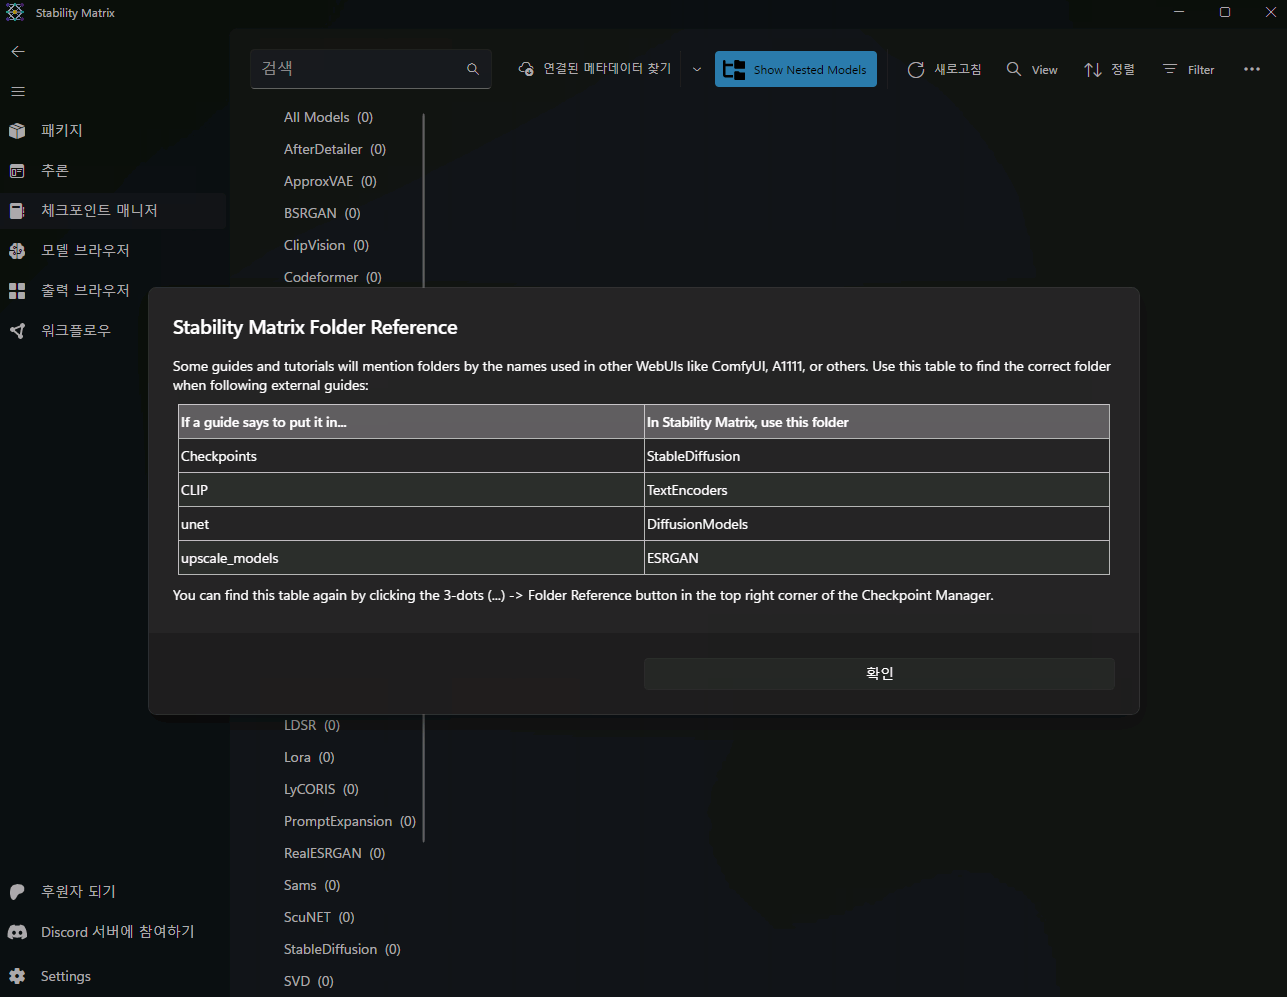Open Settings with the gear icon
1287x997 pixels.
coord(17,976)
